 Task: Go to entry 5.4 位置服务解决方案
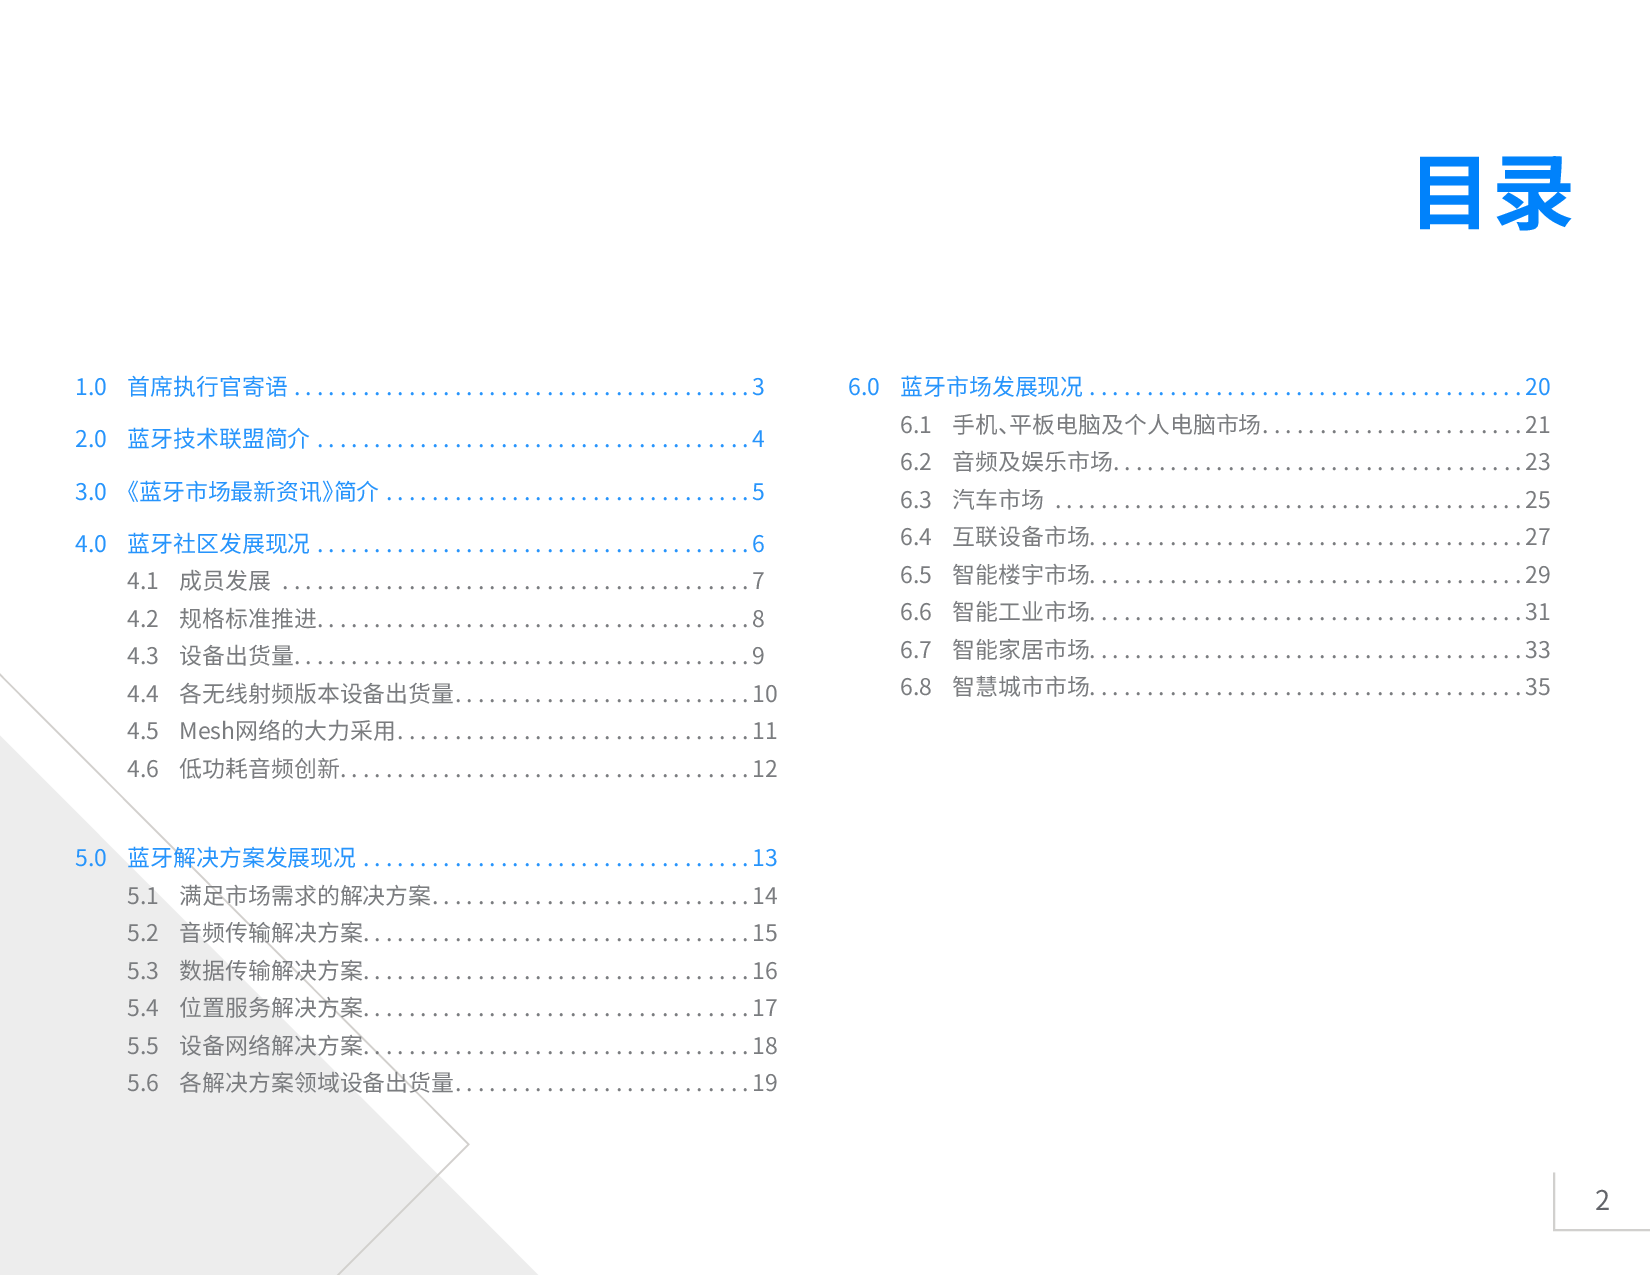[x=452, y=1008]
